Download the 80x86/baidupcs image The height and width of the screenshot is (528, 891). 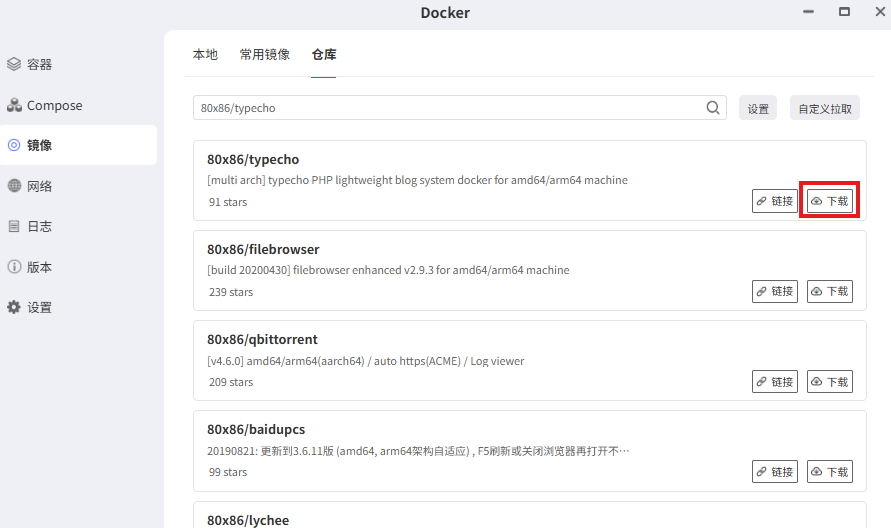(829, 471)
